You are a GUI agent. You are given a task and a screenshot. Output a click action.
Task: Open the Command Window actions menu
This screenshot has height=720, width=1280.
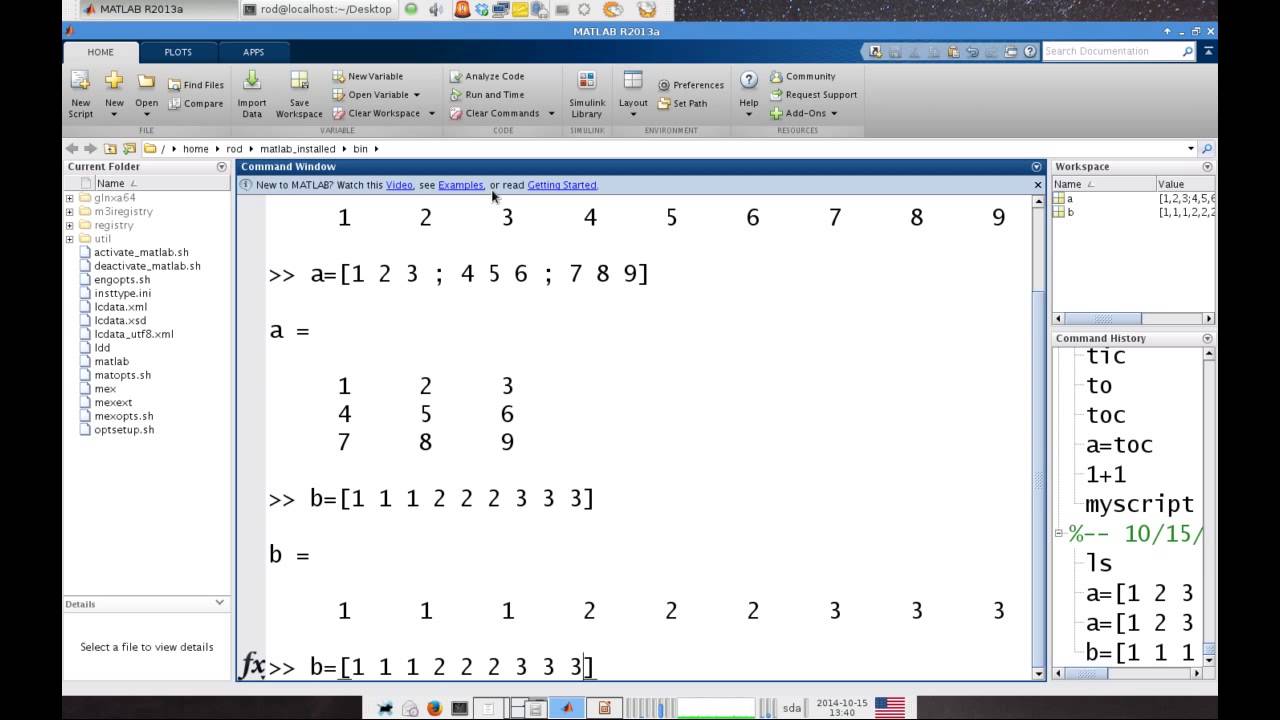1037,167
